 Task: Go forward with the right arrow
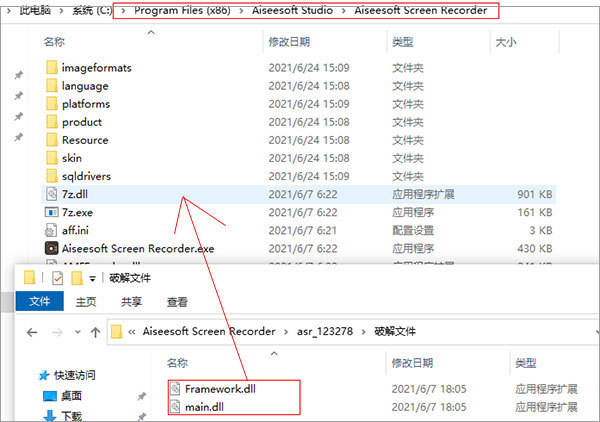click(57, 332)
